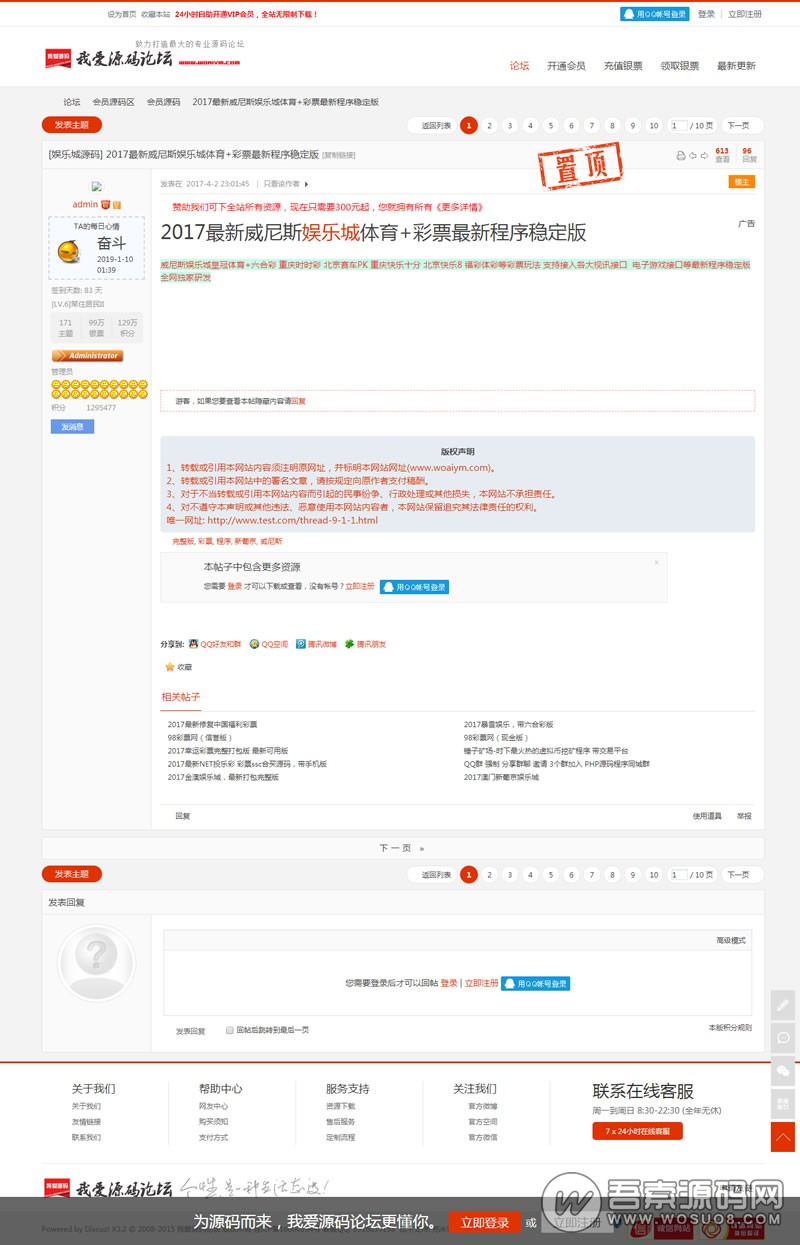Image resolution: width=800 pixels, height=1245 pixels.
Task: Expand the 只看该作者 arrow dropdown
Action: pyautogui.click(x=307, y=184)
